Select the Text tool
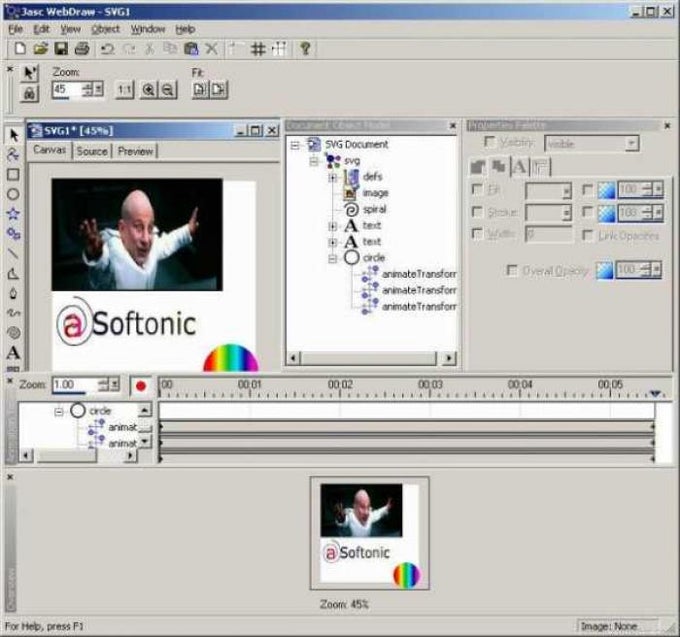Viewport: 680px width, 637px height. [13, 353]
